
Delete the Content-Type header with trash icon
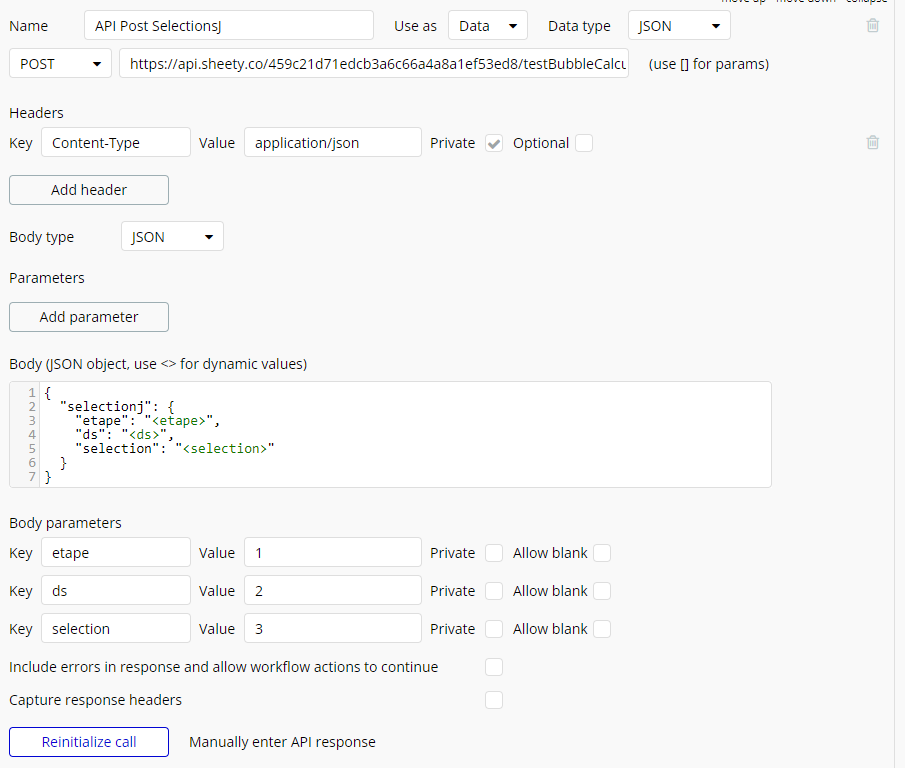coord(873,143)
